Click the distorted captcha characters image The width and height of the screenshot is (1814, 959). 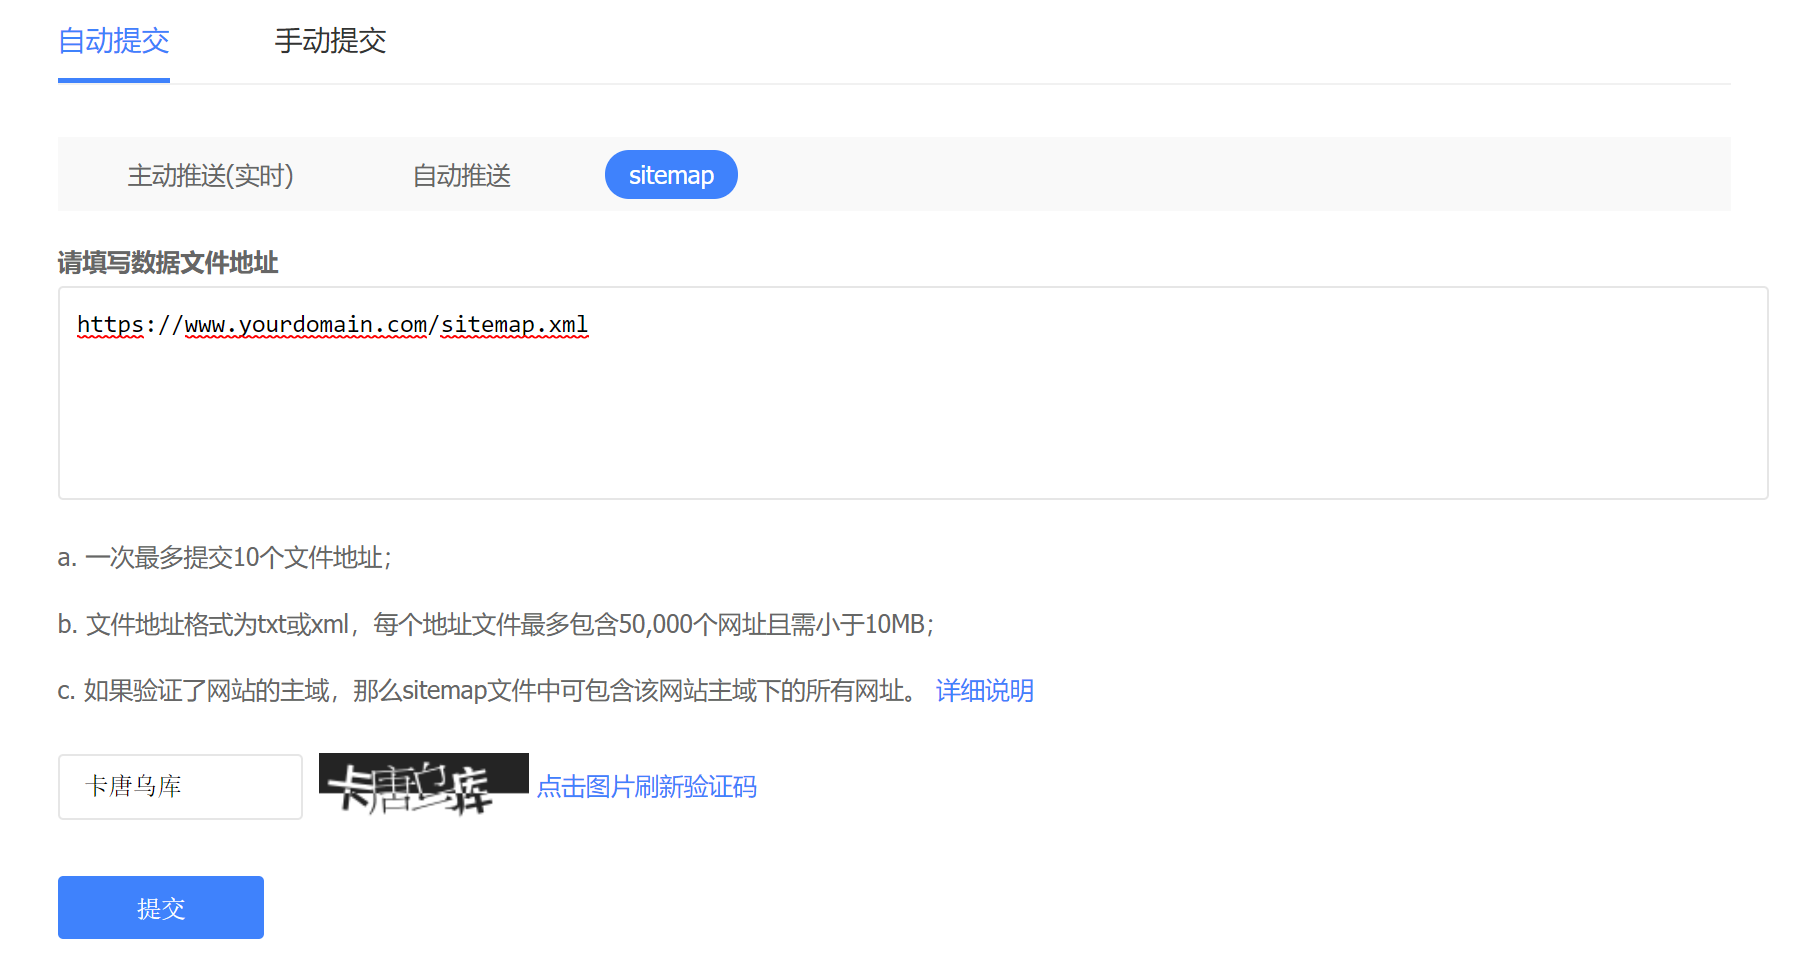pos(423,786)
